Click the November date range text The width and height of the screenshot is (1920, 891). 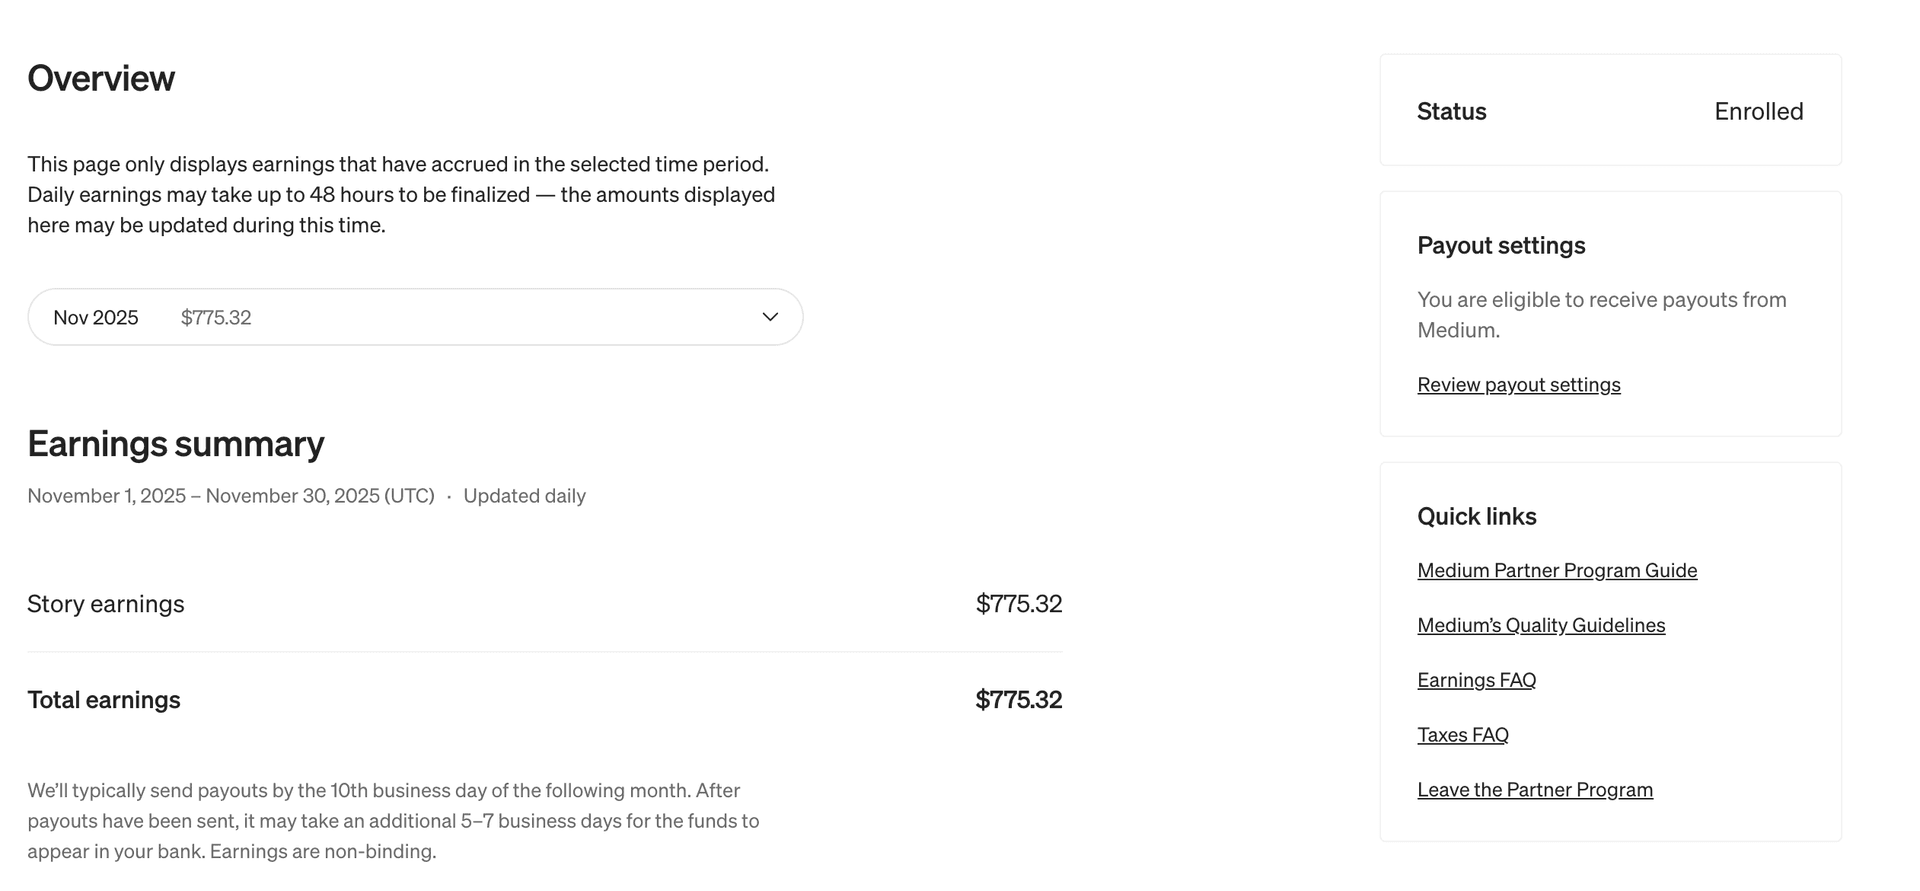(231, 495)
